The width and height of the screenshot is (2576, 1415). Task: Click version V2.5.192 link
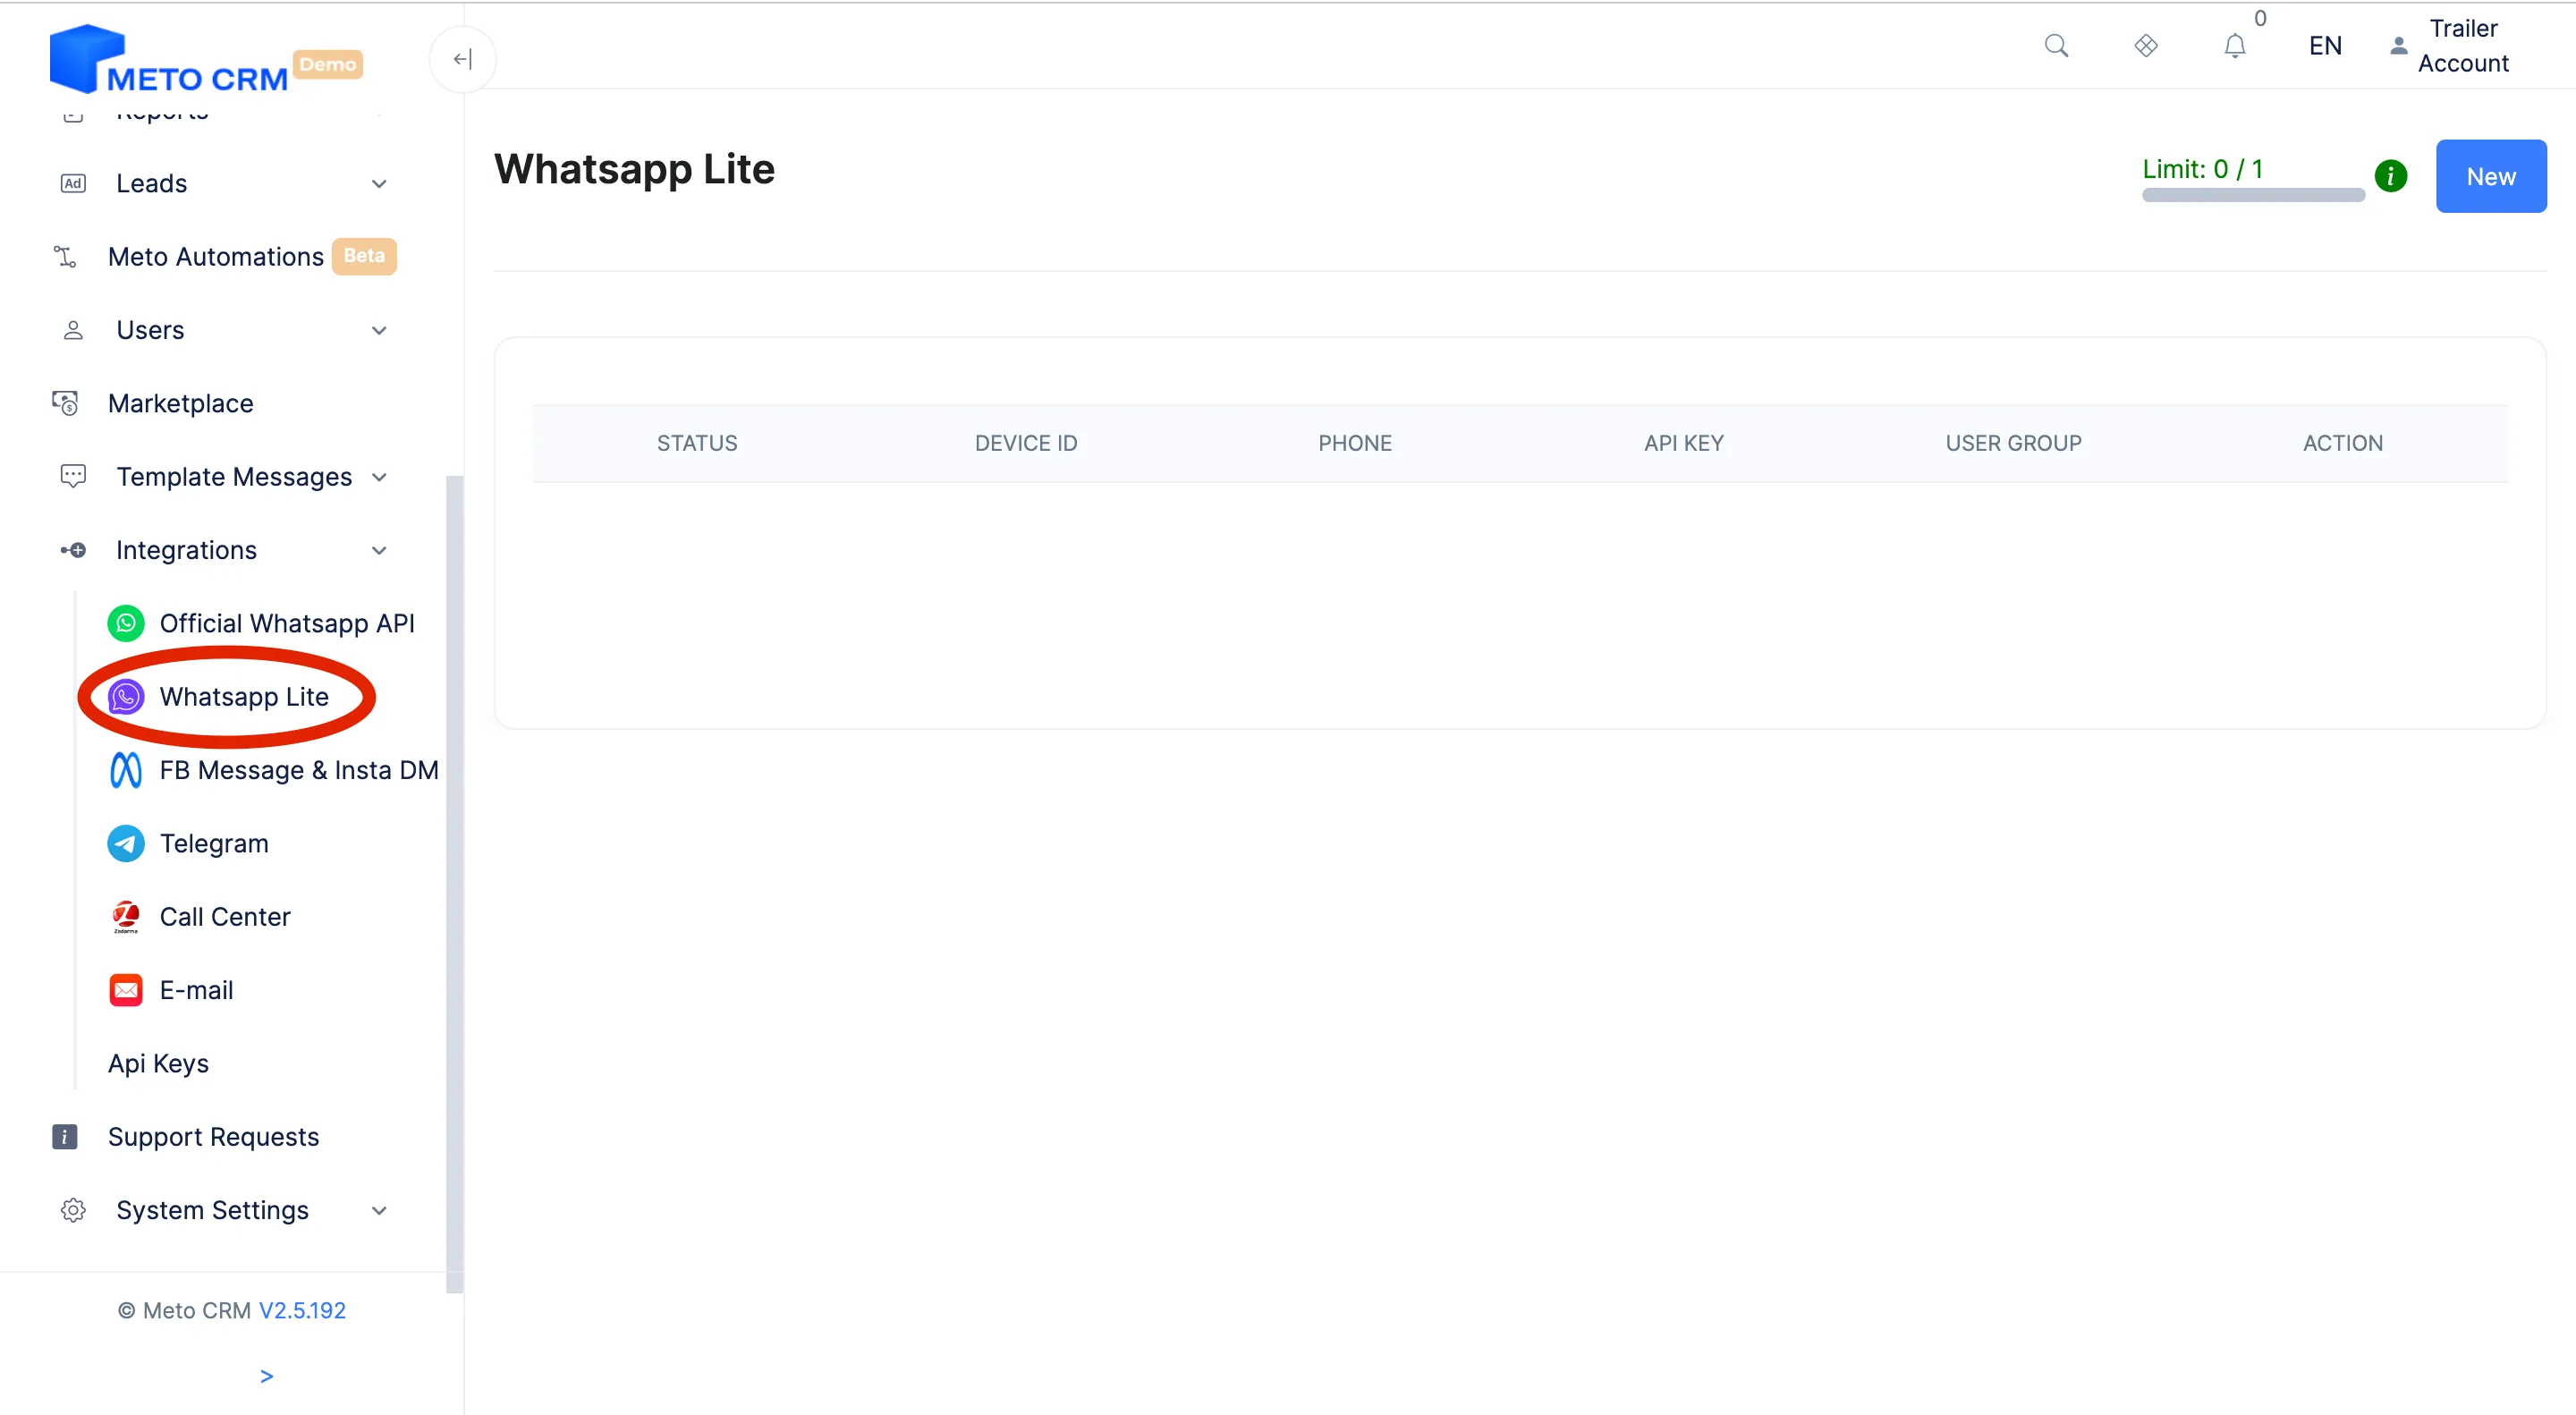[302, 1310]
